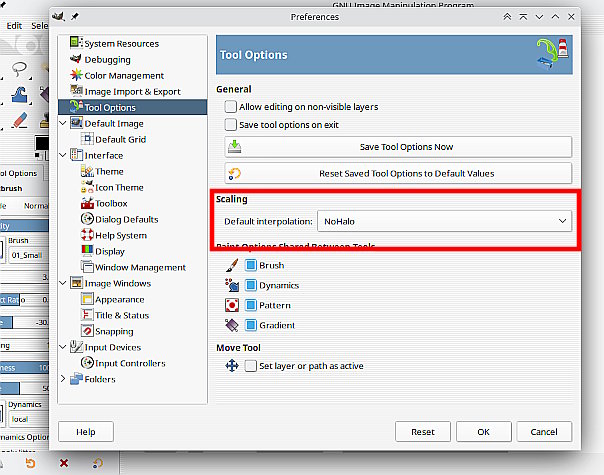Open Edit menu in GIMP main window

point(14,26)
